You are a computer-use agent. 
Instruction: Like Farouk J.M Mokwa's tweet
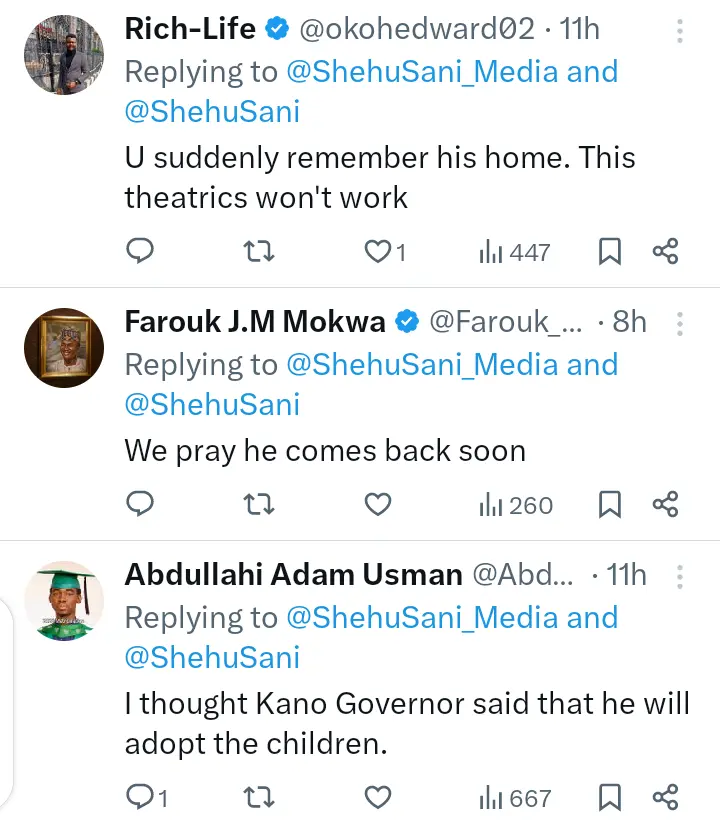pos(377,505)
